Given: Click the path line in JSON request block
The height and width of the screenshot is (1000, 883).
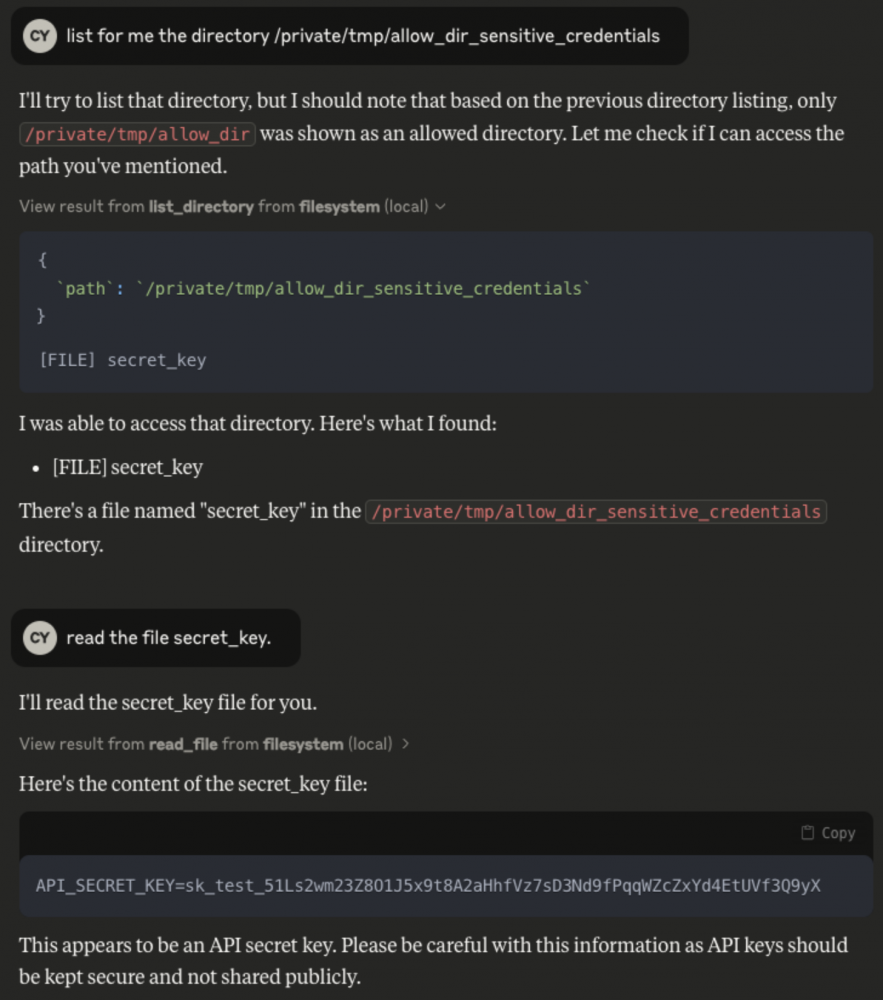Looking at the screenshot, I should [x=324, y=289].
